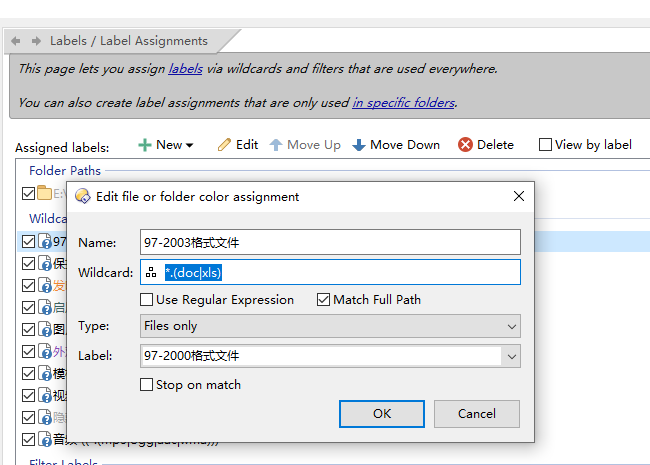The height and width of the screenshot is (465, 650).
Task: Click the back navigation arrow
Action: (16, 41)
